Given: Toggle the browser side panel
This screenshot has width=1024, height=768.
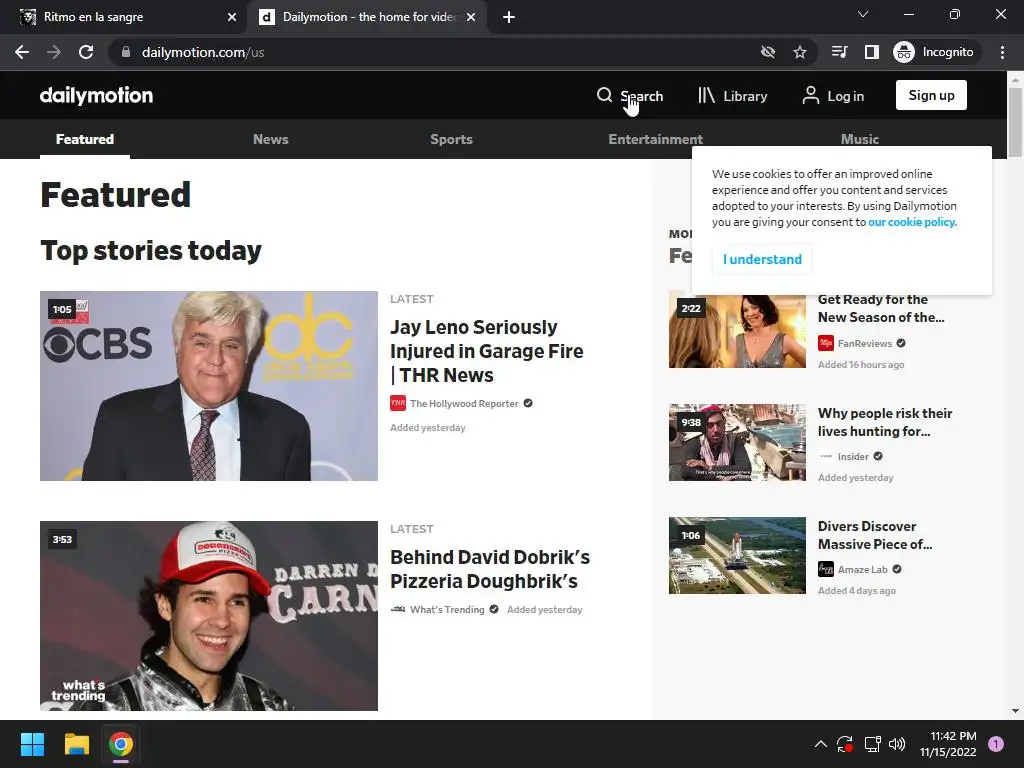Looking at the screenshot, I should [872, 52].
